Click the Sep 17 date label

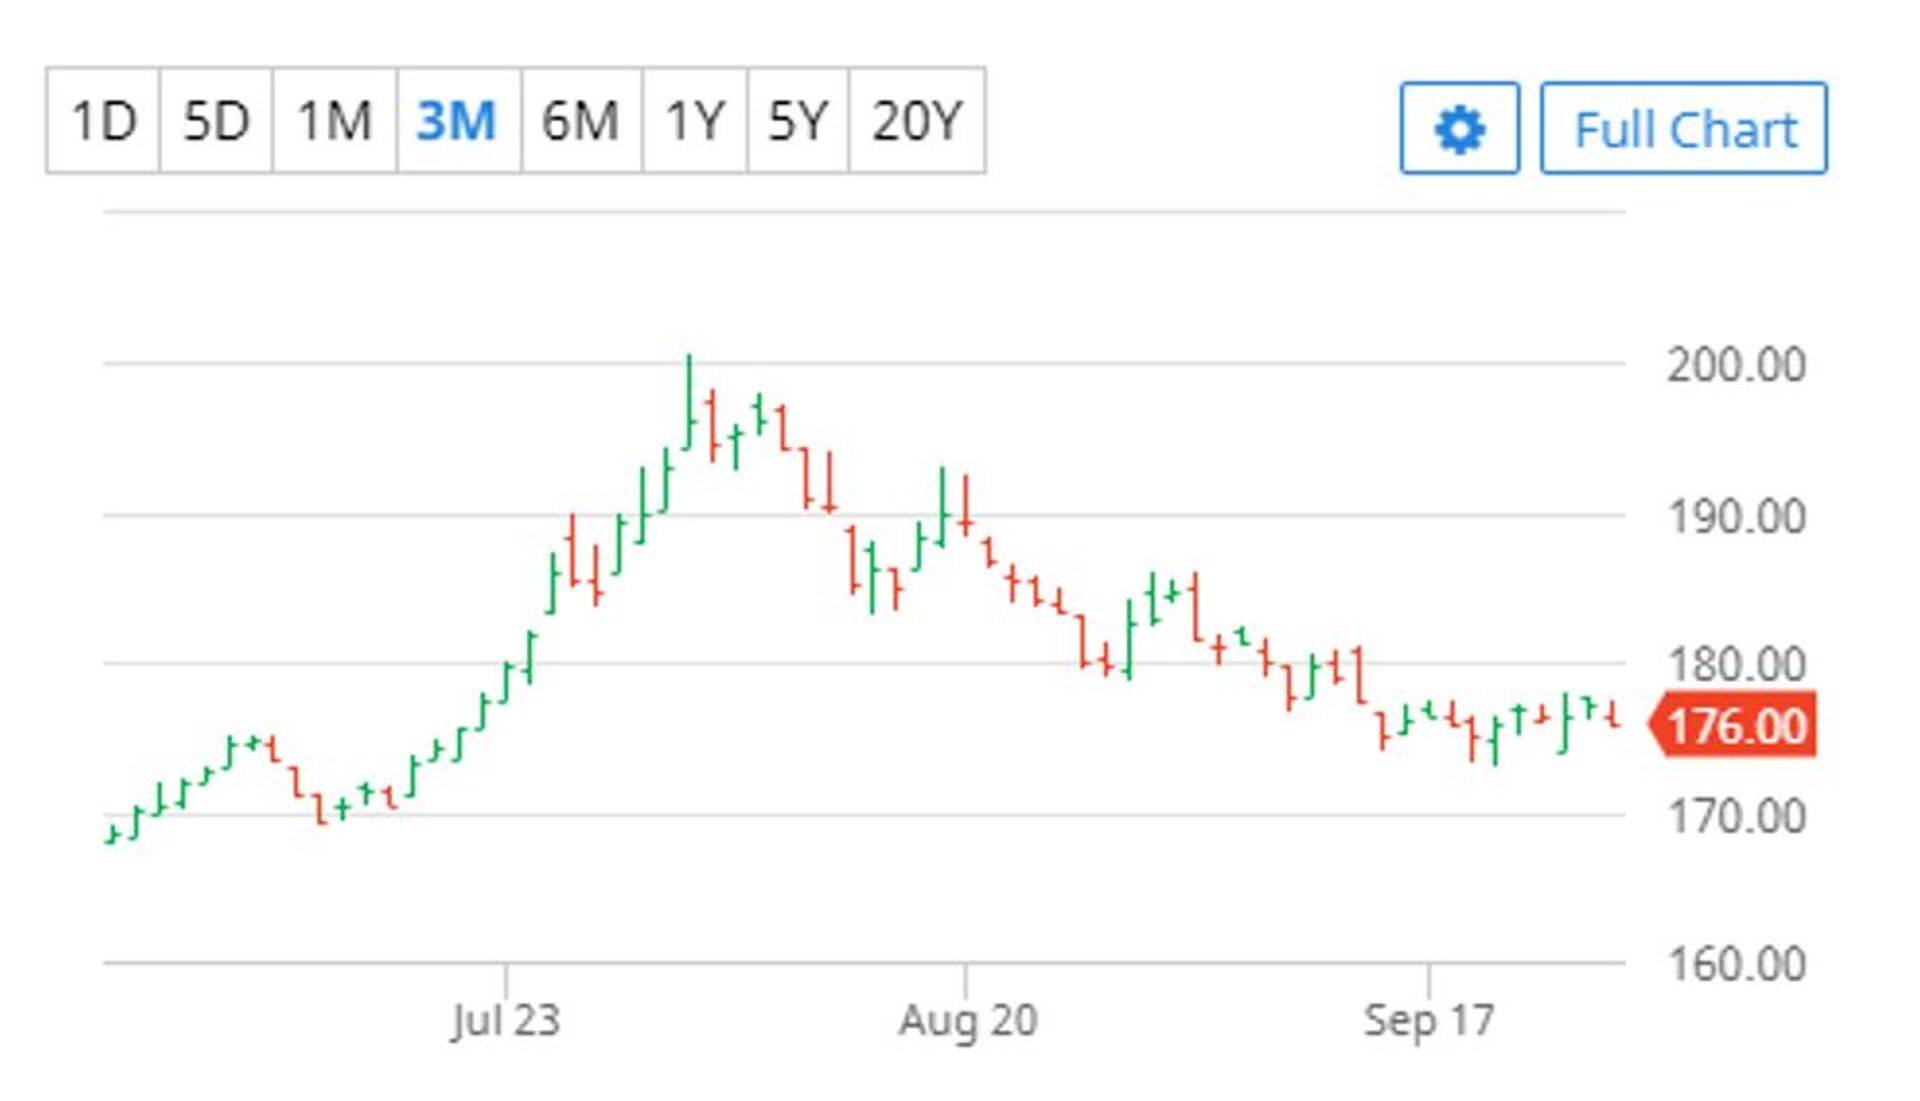[1428, 1021]
